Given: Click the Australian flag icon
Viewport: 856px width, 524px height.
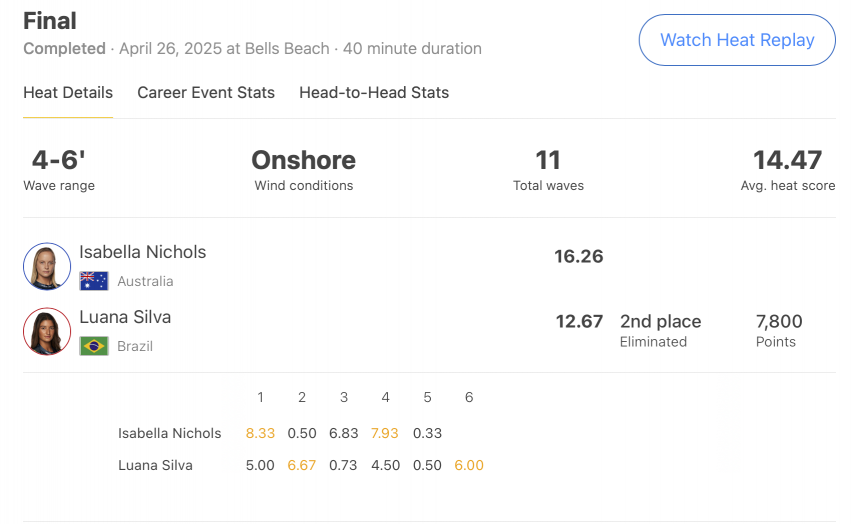Looking at the screenshot, I should (94, 281).
